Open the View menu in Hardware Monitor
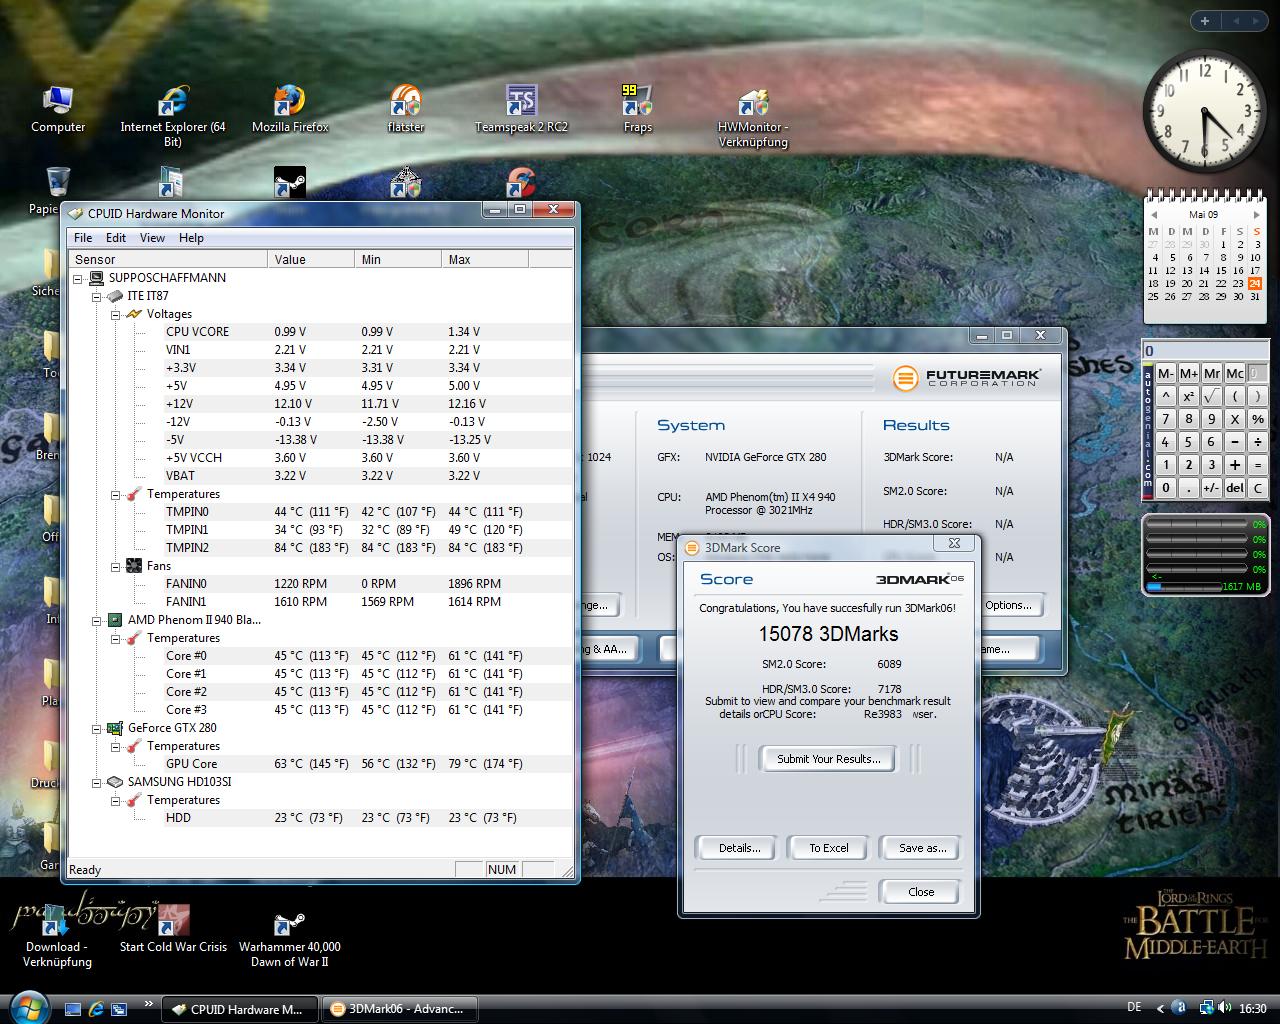Screen dimensions: 1280x1024 (x=152, y=238)
